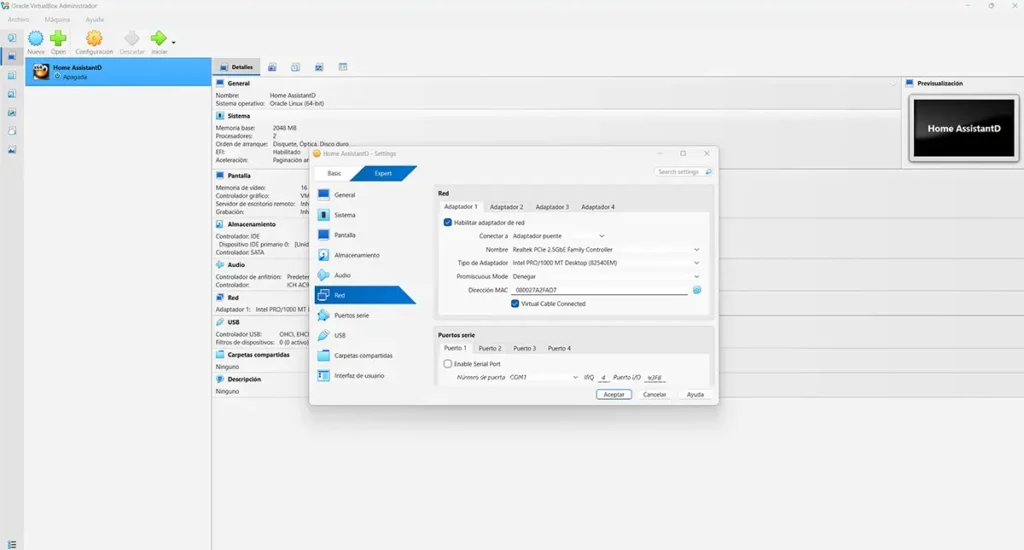The image size is (1024, 550).
Task: Select USB category in Settings dialog
Action: point(364,336)
